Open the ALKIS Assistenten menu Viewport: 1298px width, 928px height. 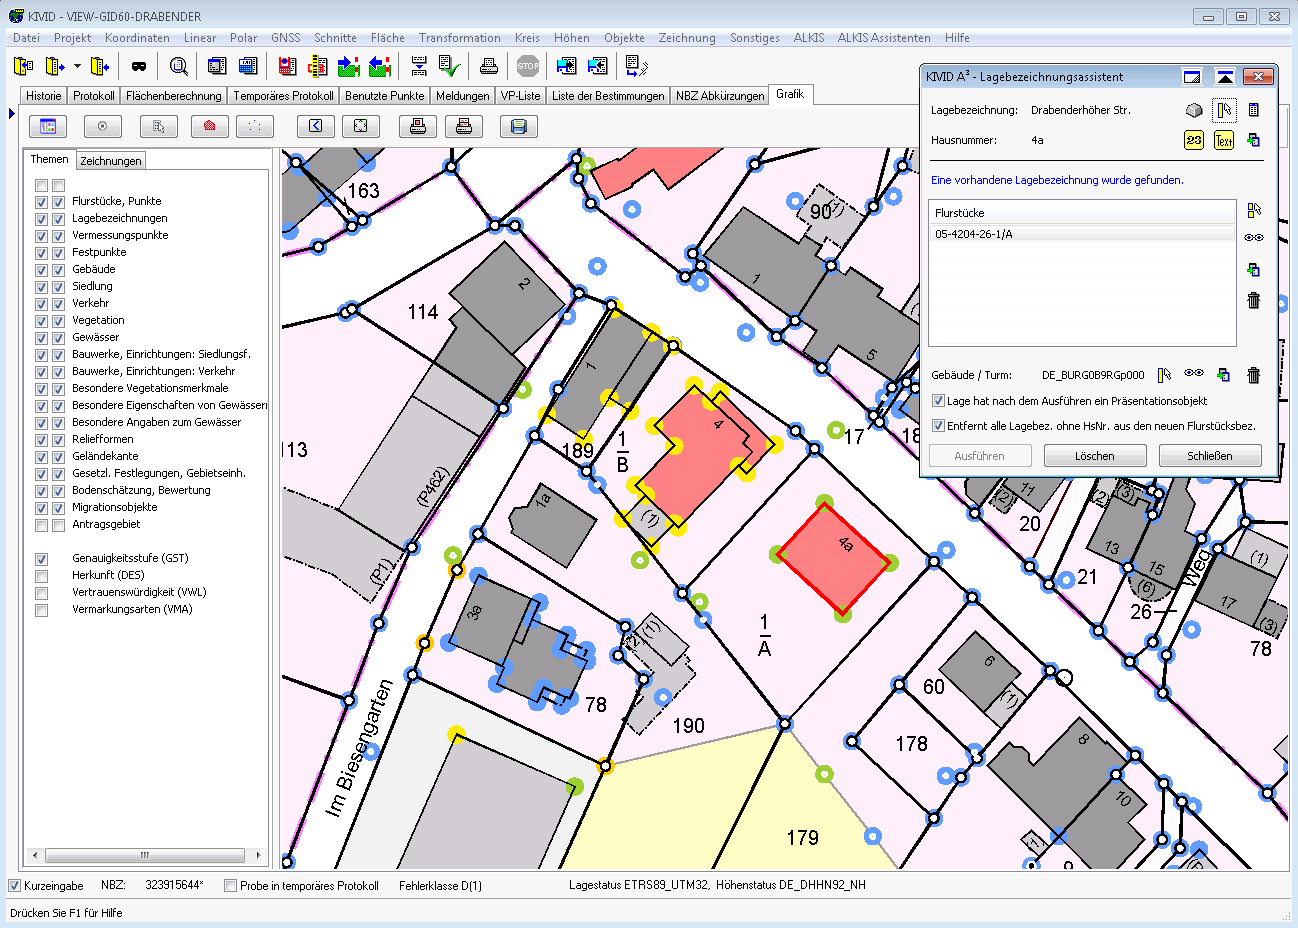[883, 38]
